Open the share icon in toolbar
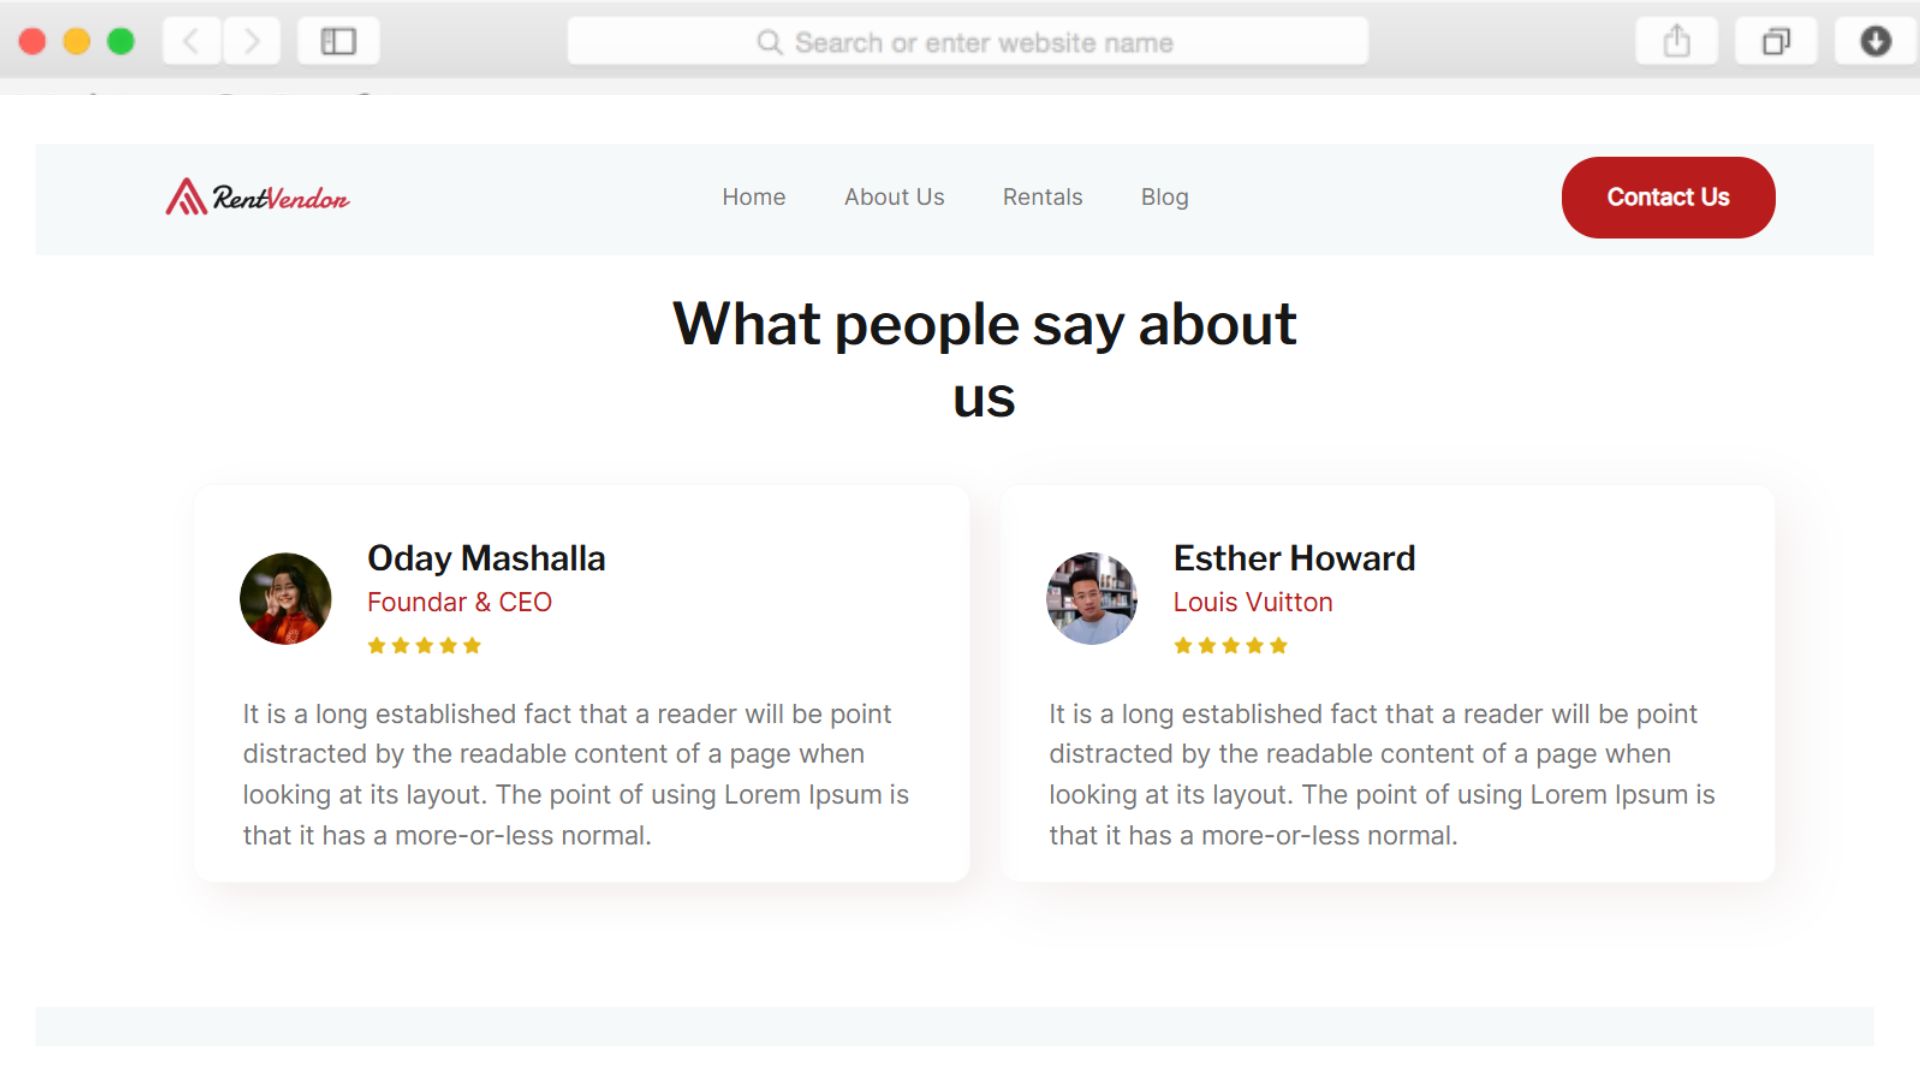Viewport: 1920px width, 1080px height. pos(1676,42)
